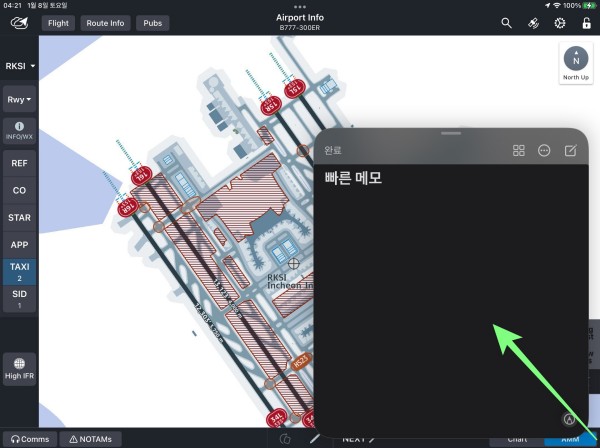600x448 pixels.
Task: Switch to High IFR globe map
Action: pos(19,367)
